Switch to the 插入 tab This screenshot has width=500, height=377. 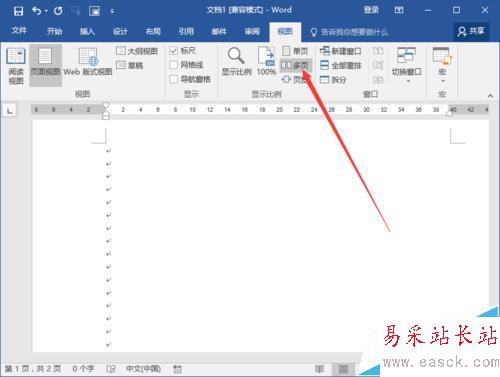87,31
